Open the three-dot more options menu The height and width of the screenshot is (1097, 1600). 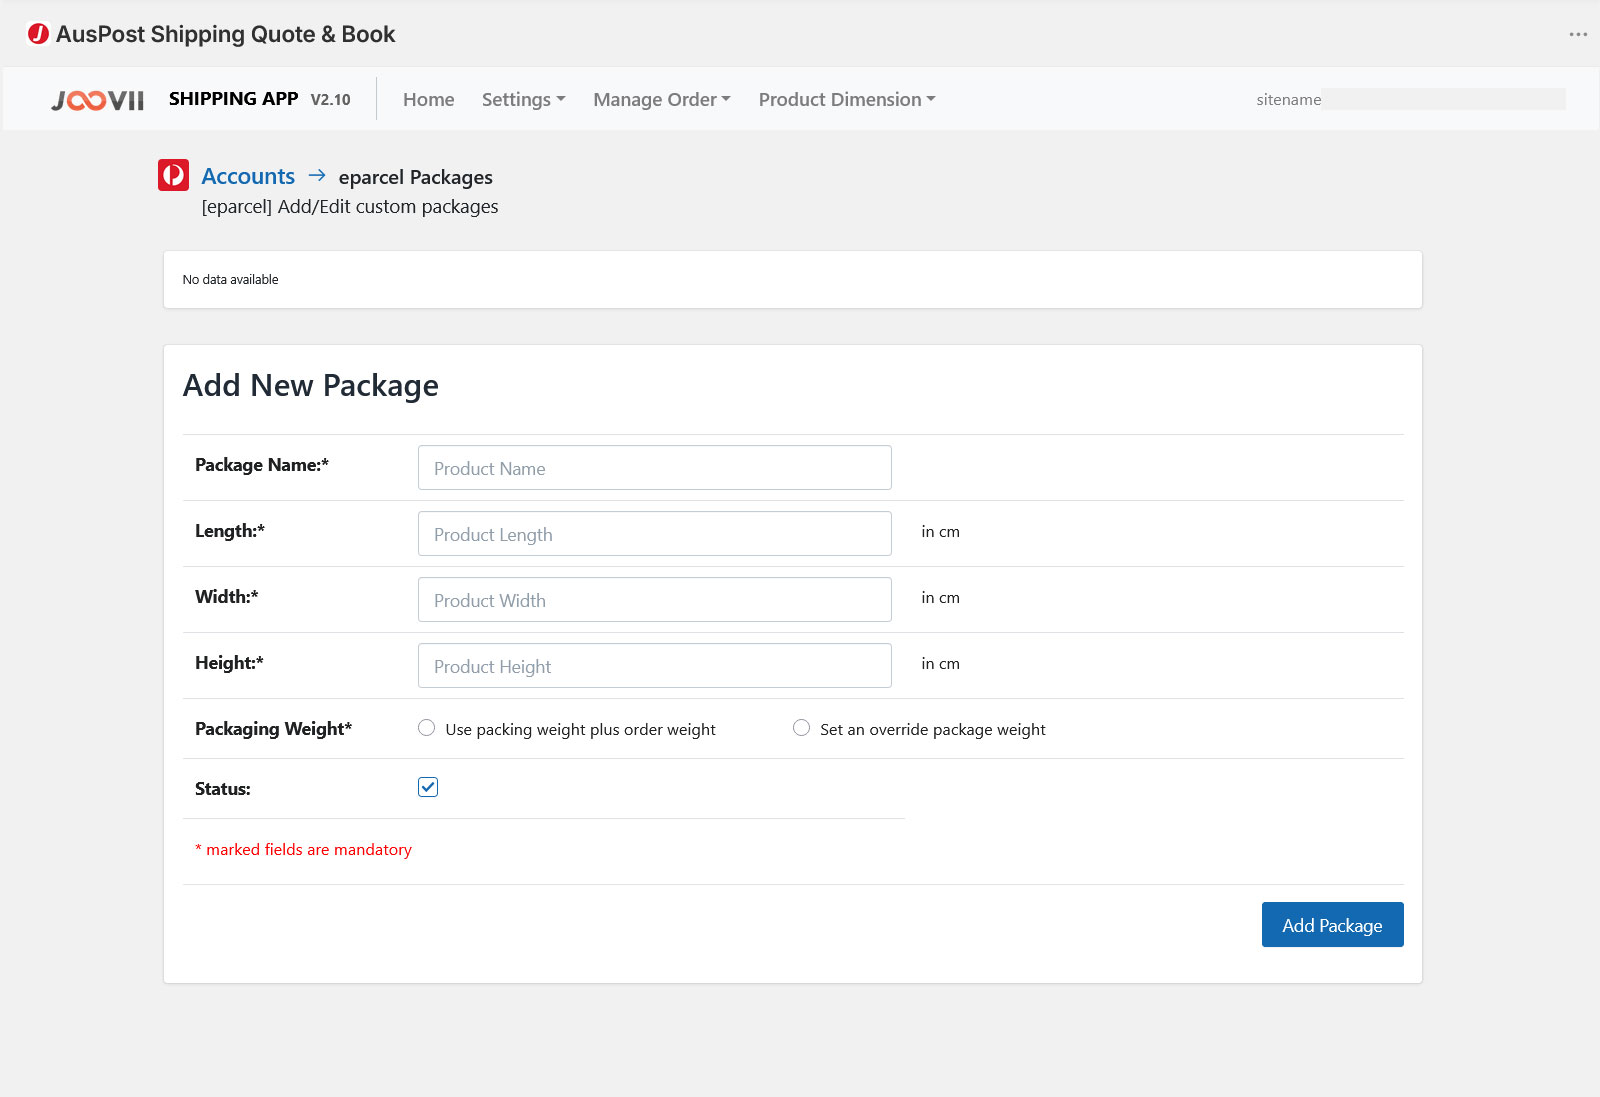point(1578,34)
